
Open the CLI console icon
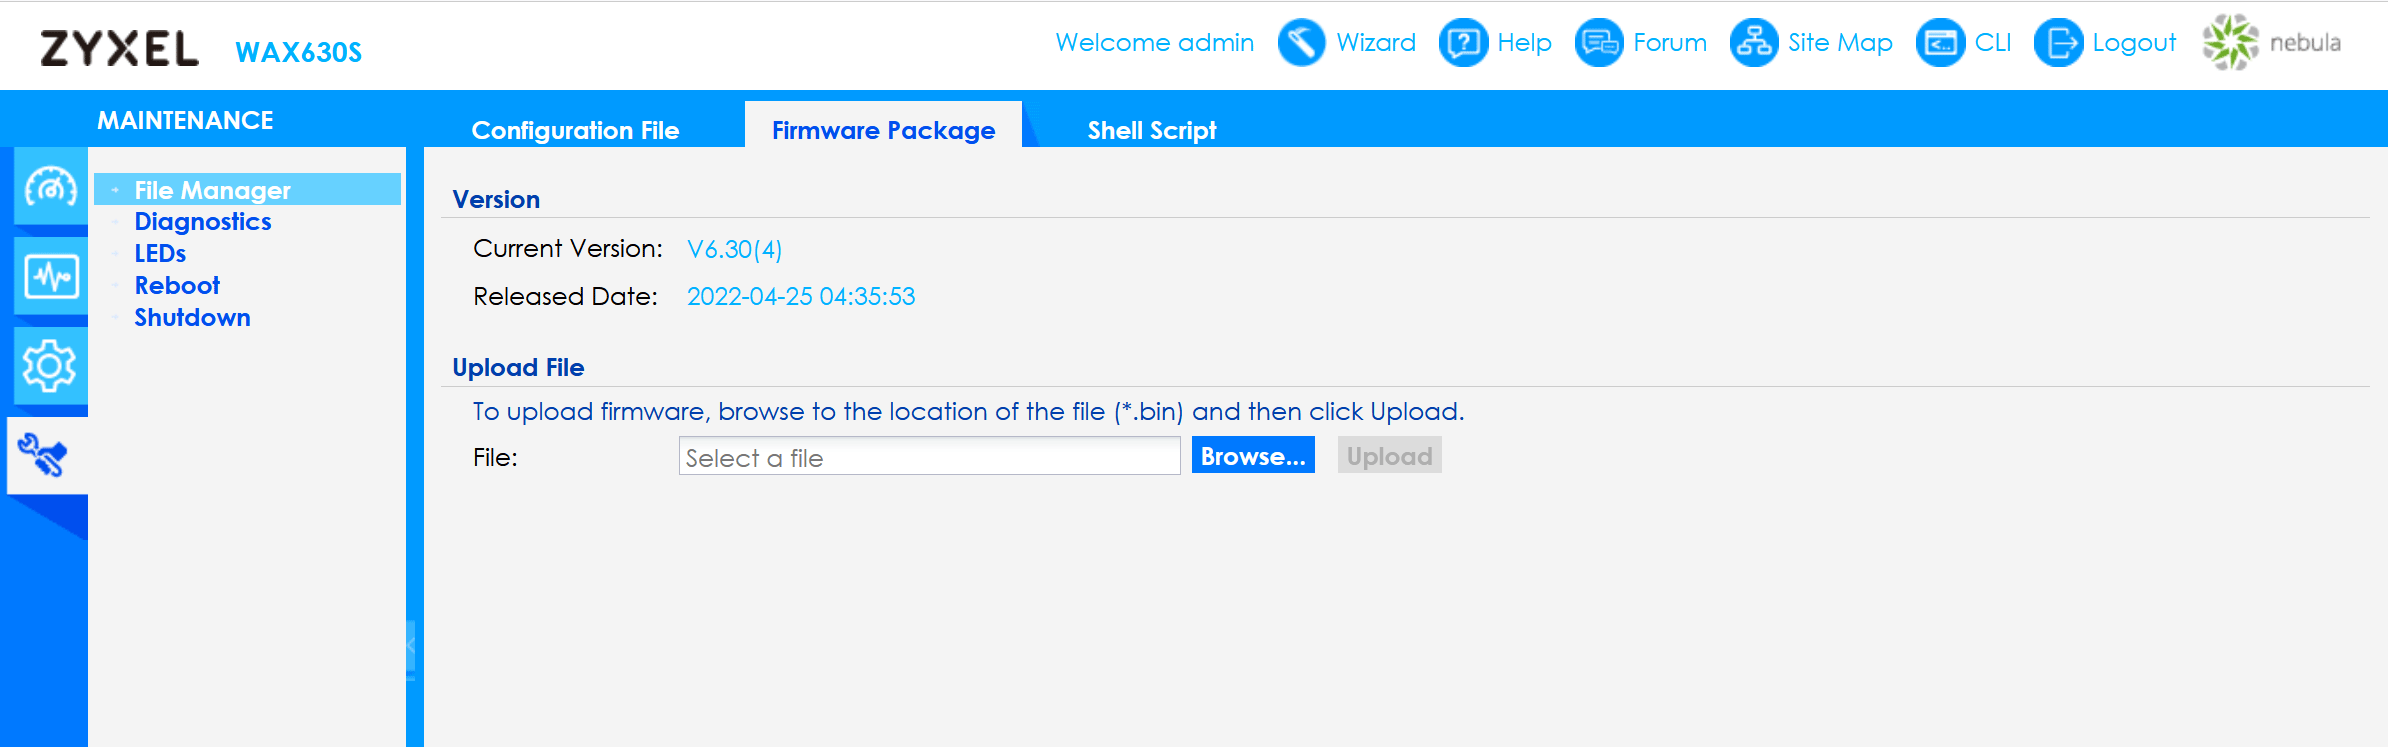1940,43
